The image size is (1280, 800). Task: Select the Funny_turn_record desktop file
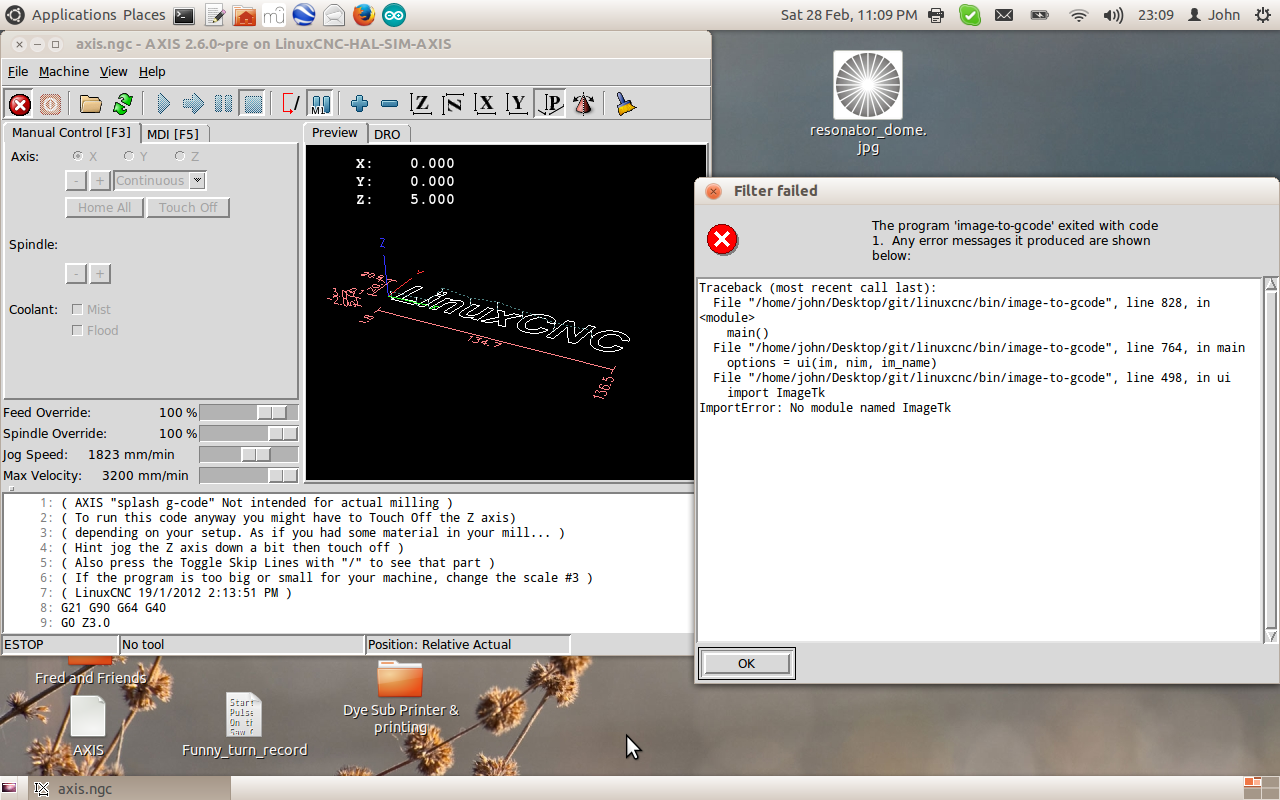pos(244,726)
